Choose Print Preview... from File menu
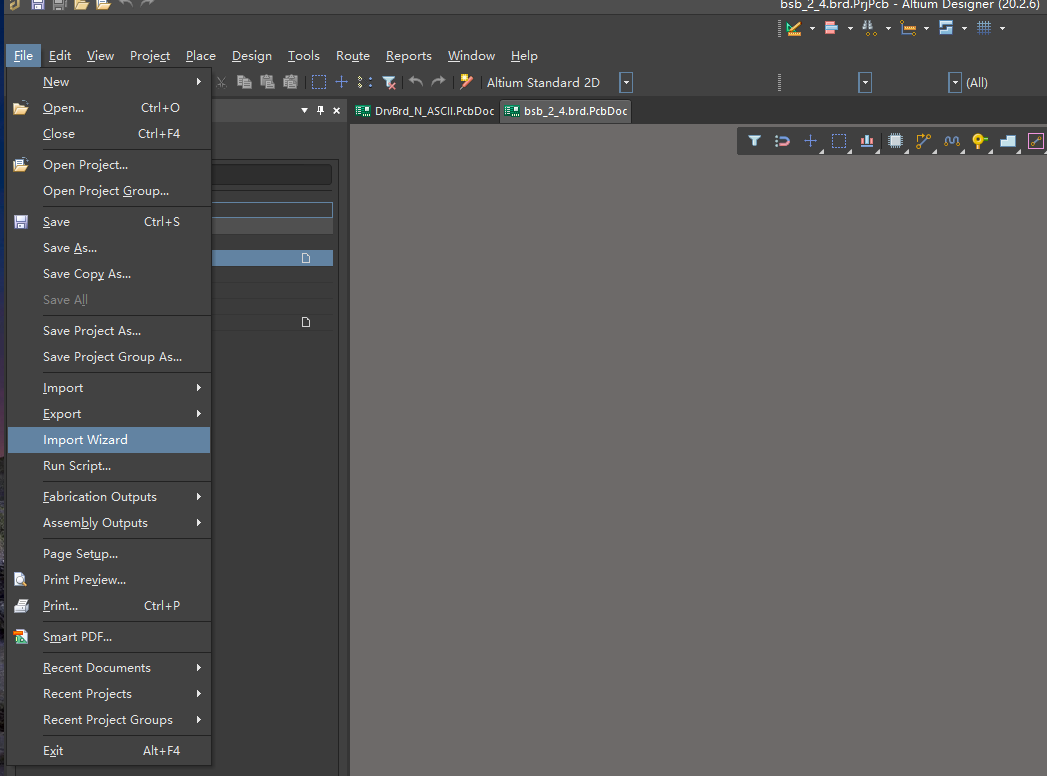Screen dimensions: 1047x776 point(109,580)
